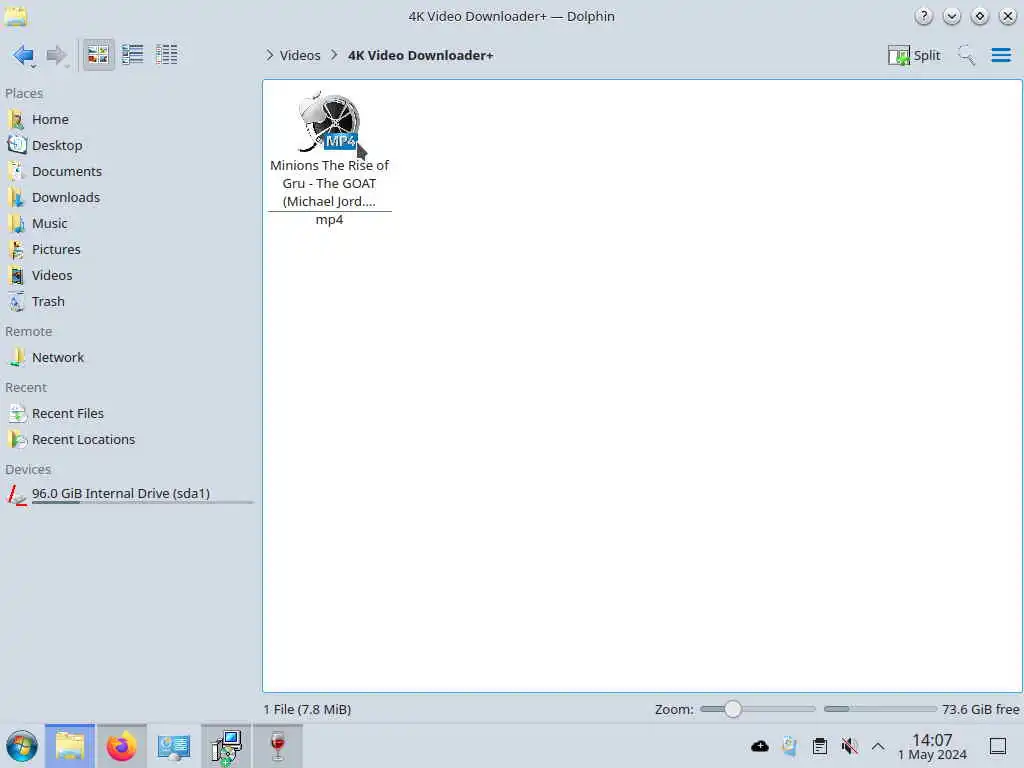Click the Dolphin folder icon in title bar

tap(16, 16)
